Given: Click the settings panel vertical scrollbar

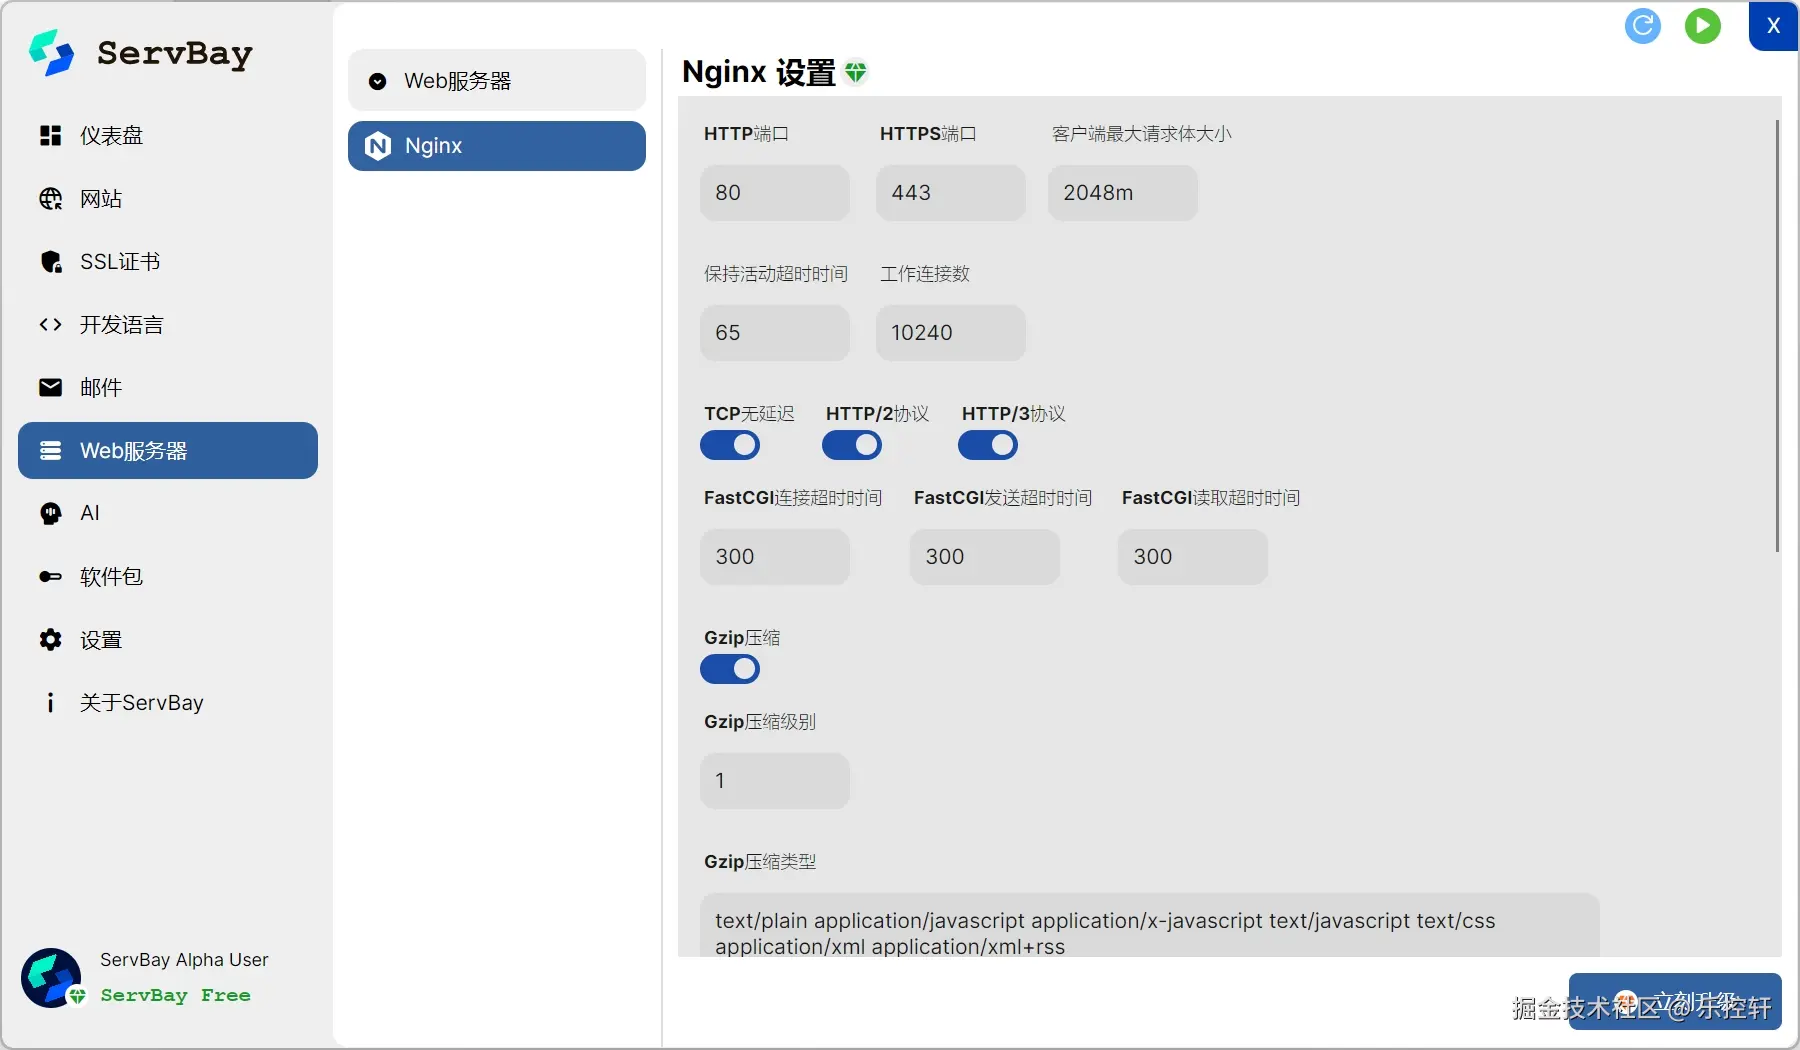Looking at the screenshot, I should pyautogui.click(x=1777, y=336).
